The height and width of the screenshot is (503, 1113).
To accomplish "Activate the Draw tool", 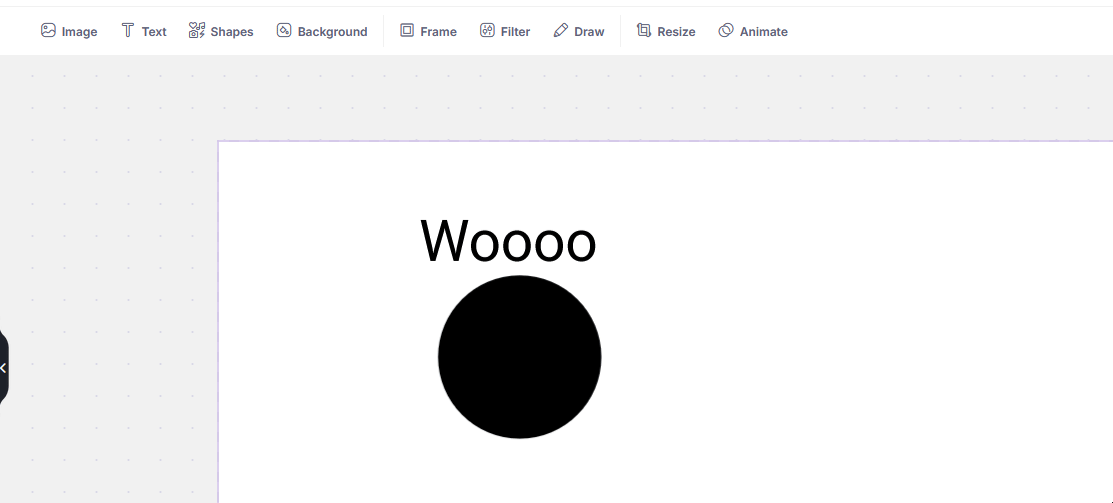I will point(579,31).
